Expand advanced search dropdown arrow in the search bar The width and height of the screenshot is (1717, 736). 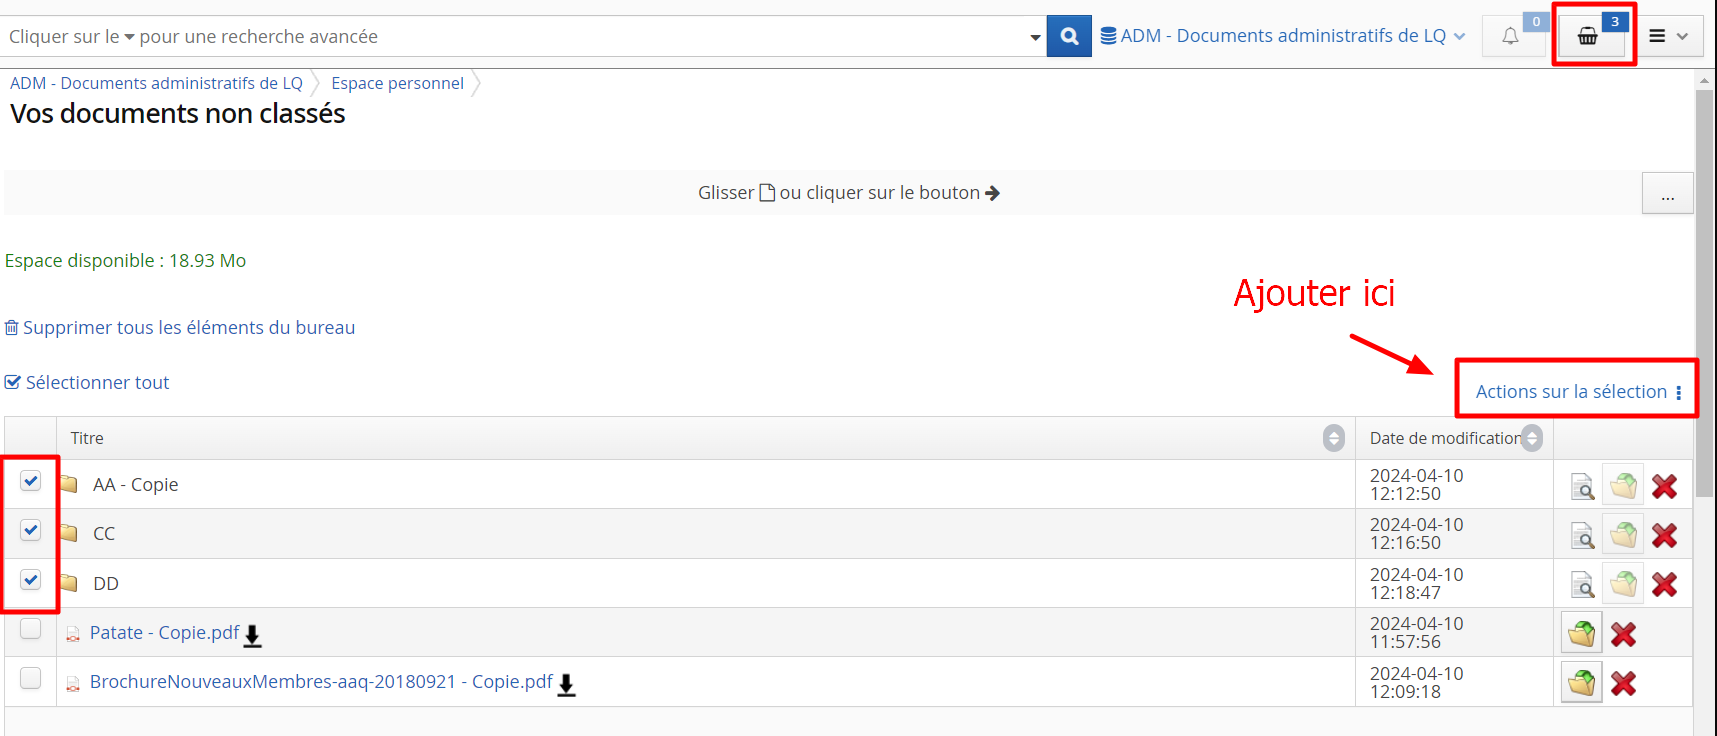point(1035,38)
